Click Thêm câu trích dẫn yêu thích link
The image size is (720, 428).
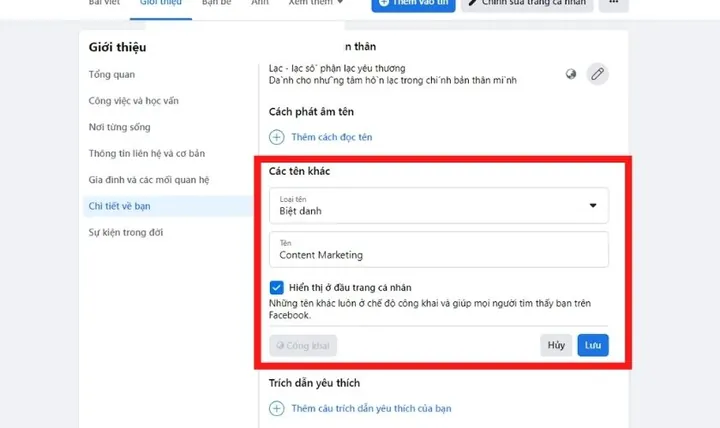pyautogui.click(x=371, y=408)
